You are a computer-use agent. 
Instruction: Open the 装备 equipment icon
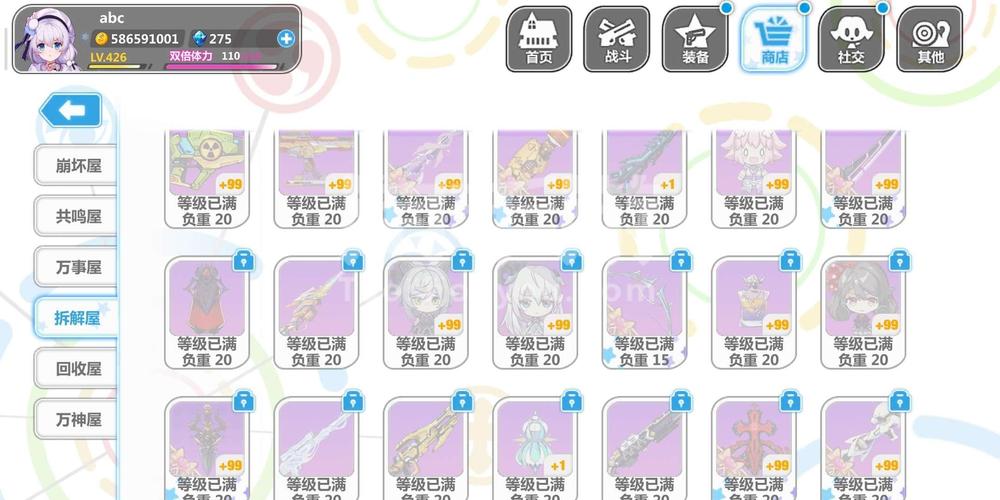coord(695,39)
